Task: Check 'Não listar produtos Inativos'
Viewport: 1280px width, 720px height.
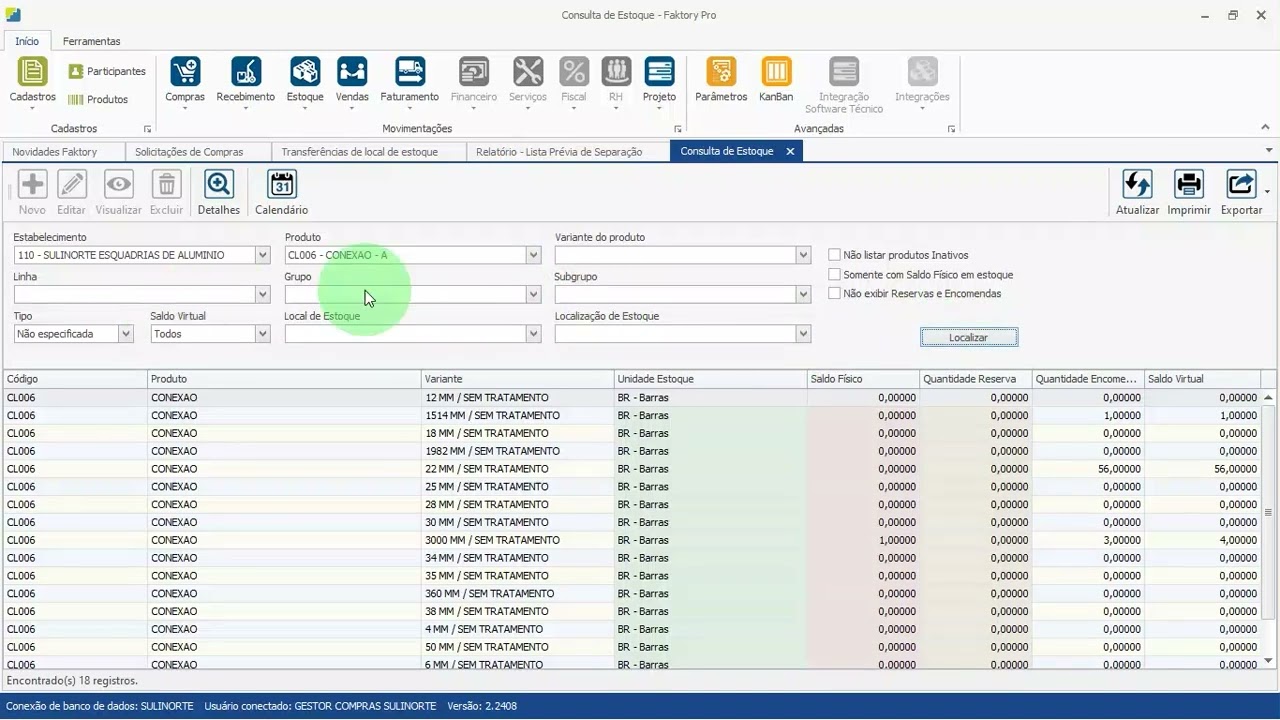Action: (x=834, y=255)
